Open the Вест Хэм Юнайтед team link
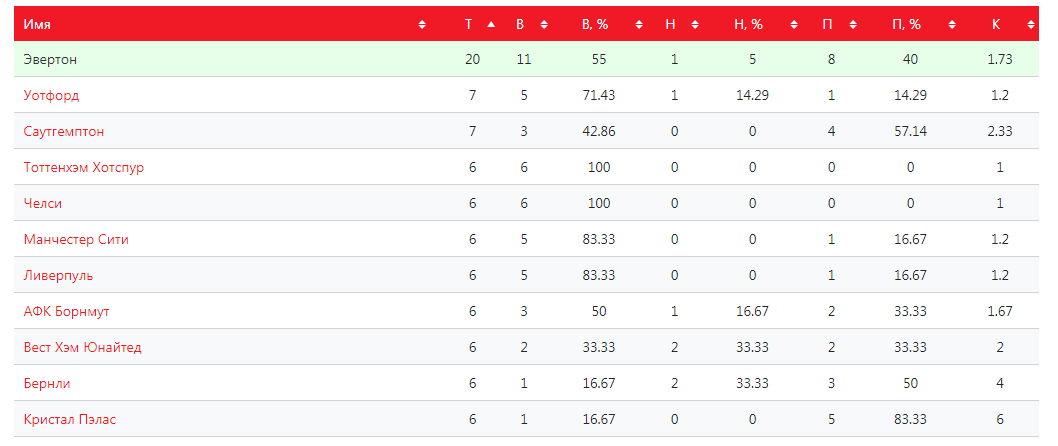Screen dimensions: 1058x446 click(83, 347)
